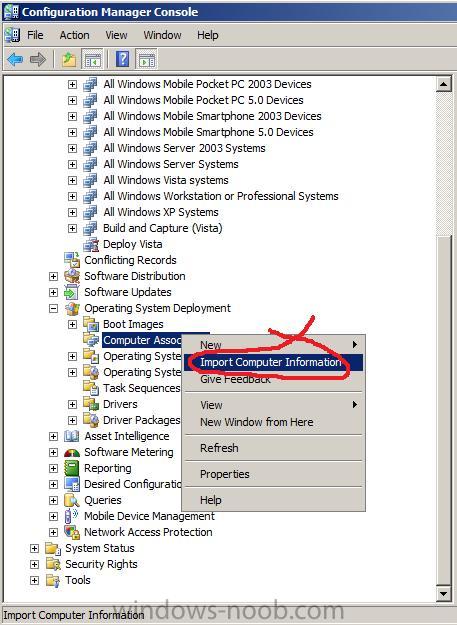Image resolution: width=457 pixels, height=625 pixels.
Task: Click the scrollbar down arrow
Action: [x=443, y=594]
